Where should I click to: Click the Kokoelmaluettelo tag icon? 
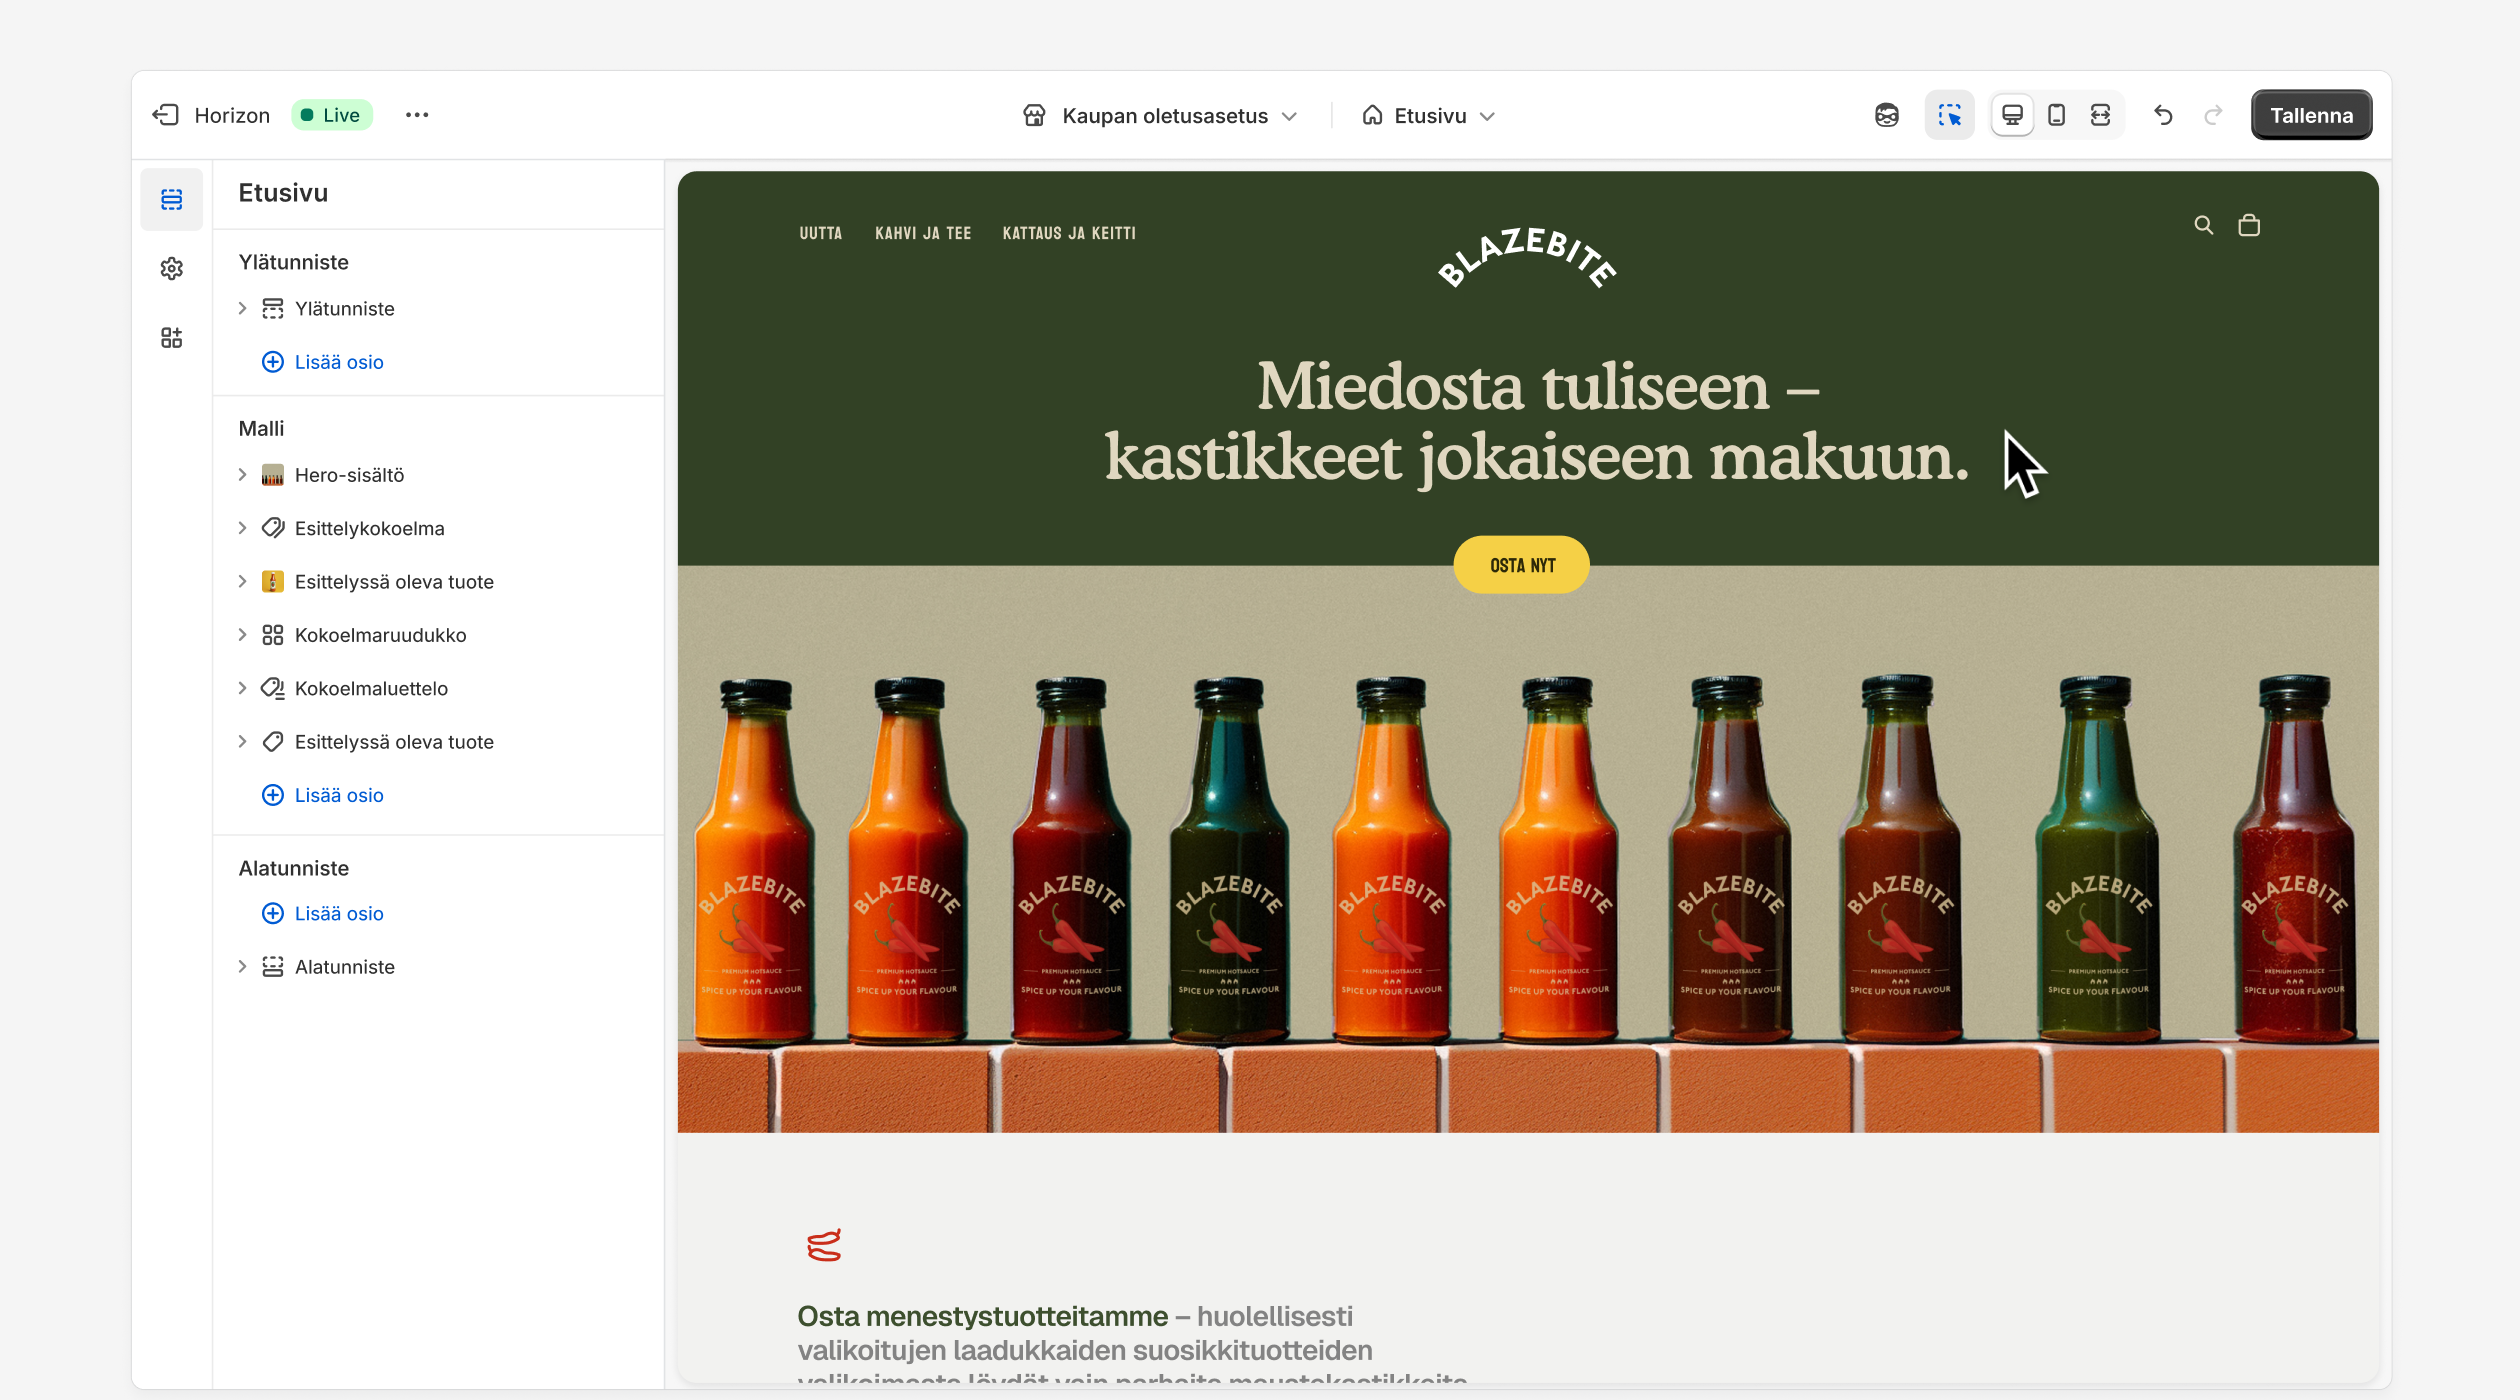pyautogui.click(x=272, y=688)
